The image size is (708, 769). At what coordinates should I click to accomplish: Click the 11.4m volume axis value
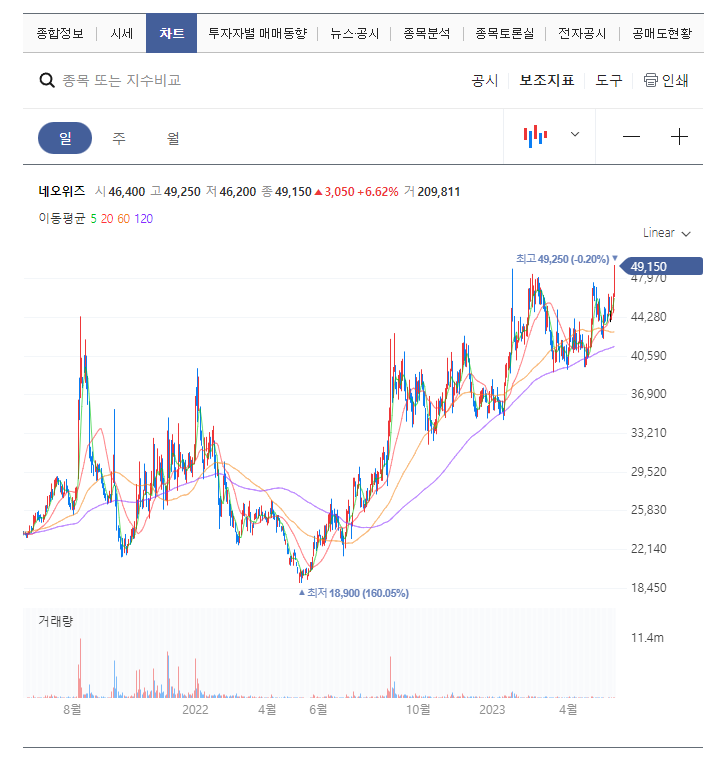(x=647, y=638)
